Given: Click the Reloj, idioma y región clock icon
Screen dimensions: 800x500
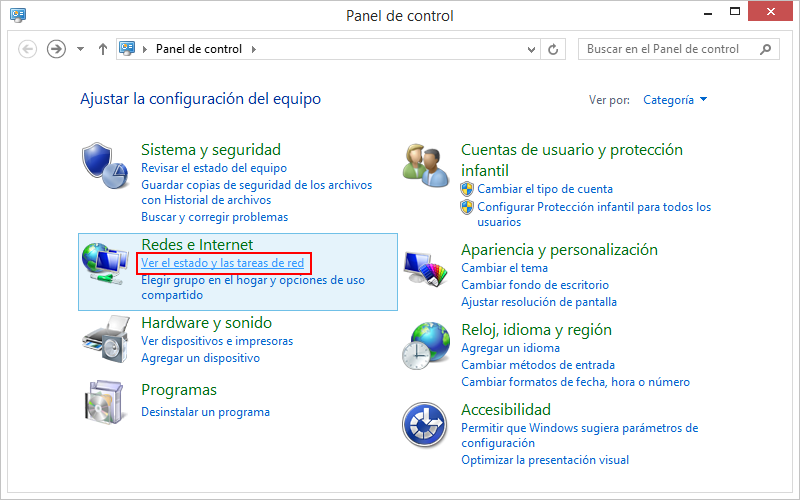Looking at the screenshot, I should (425, 345).
